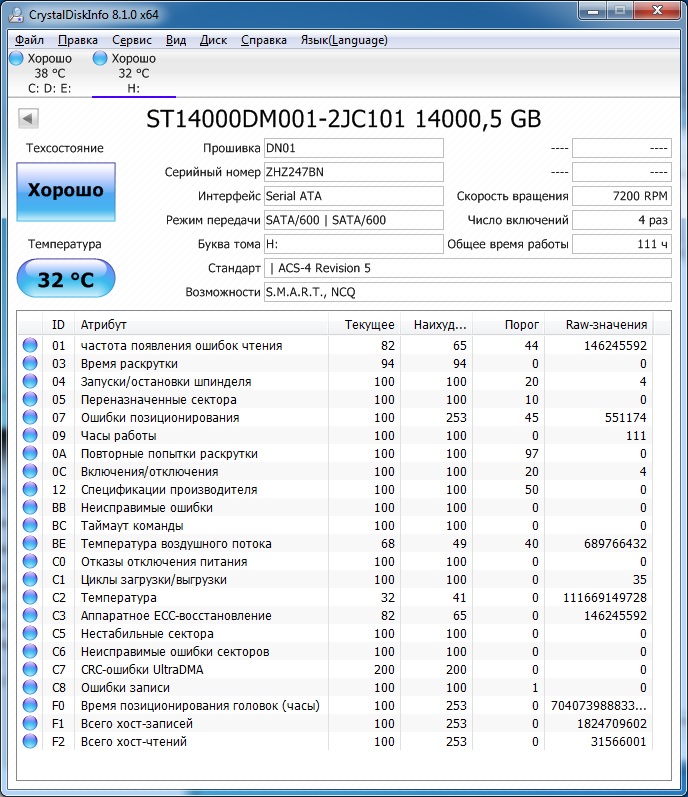Click the blue status orb for disk H:
This screenshot has height=797, width=688.
(x=100, y=58)
